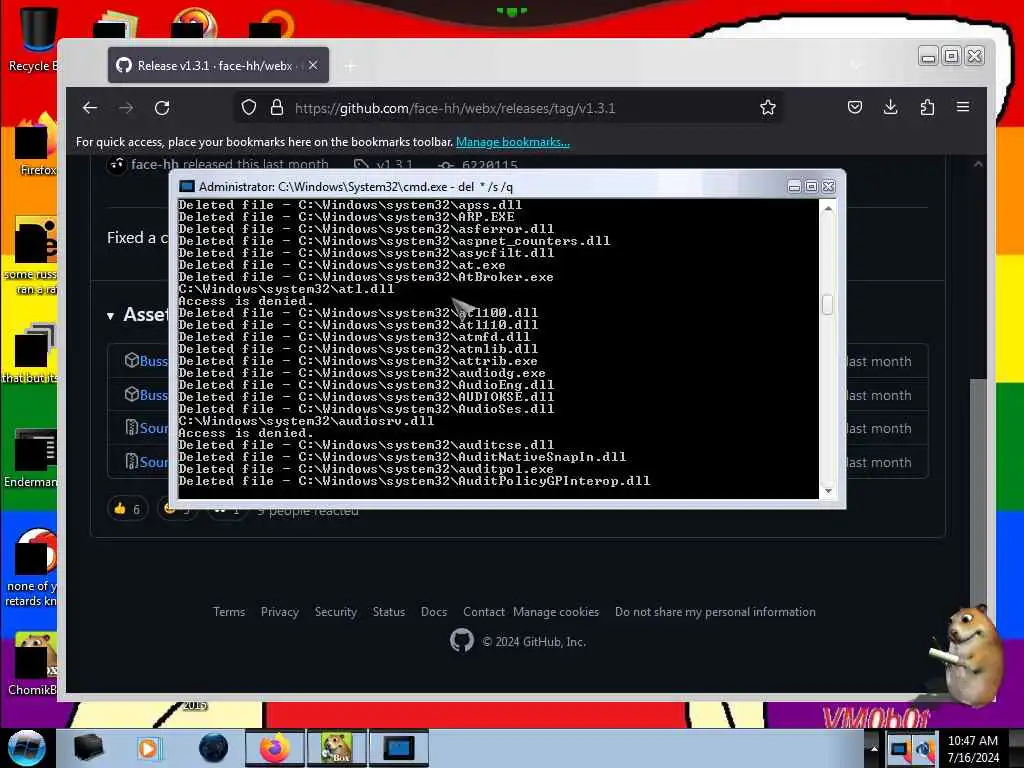
Task: Click Do not share my personal information
Action: coord(715,612)
